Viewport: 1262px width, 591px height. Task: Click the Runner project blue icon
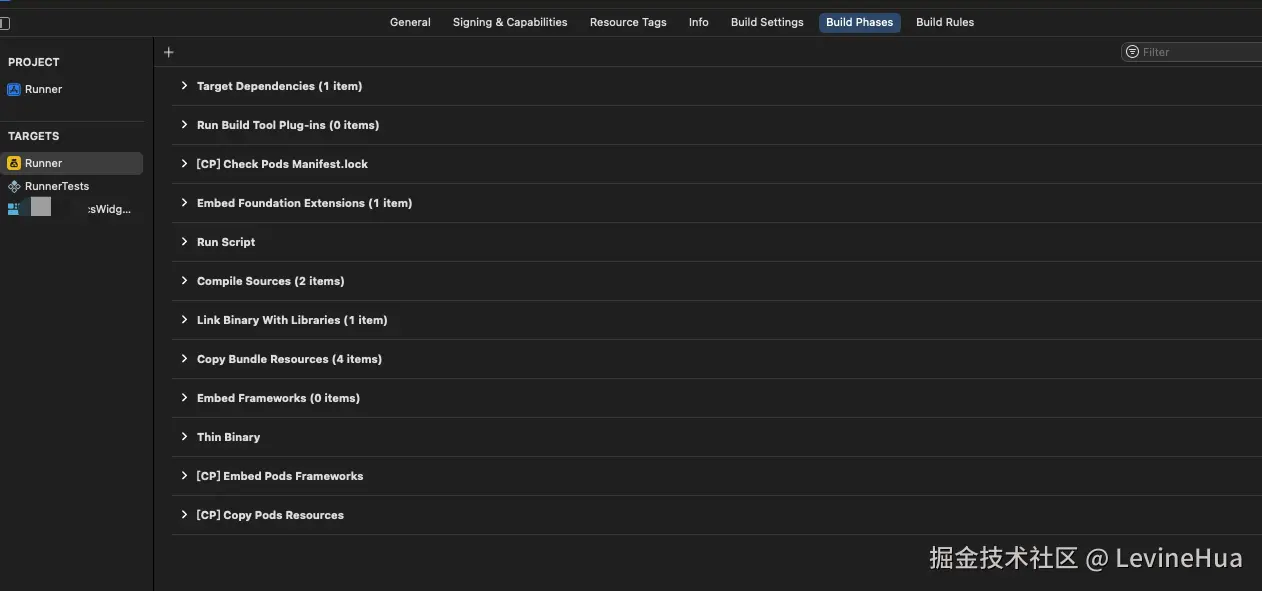click(14, 89)
